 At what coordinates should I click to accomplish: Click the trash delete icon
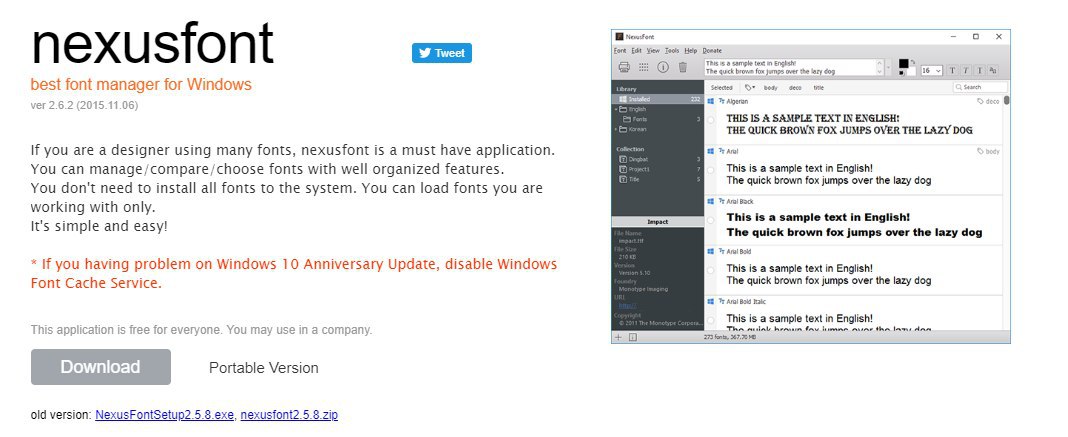[682, 67]
